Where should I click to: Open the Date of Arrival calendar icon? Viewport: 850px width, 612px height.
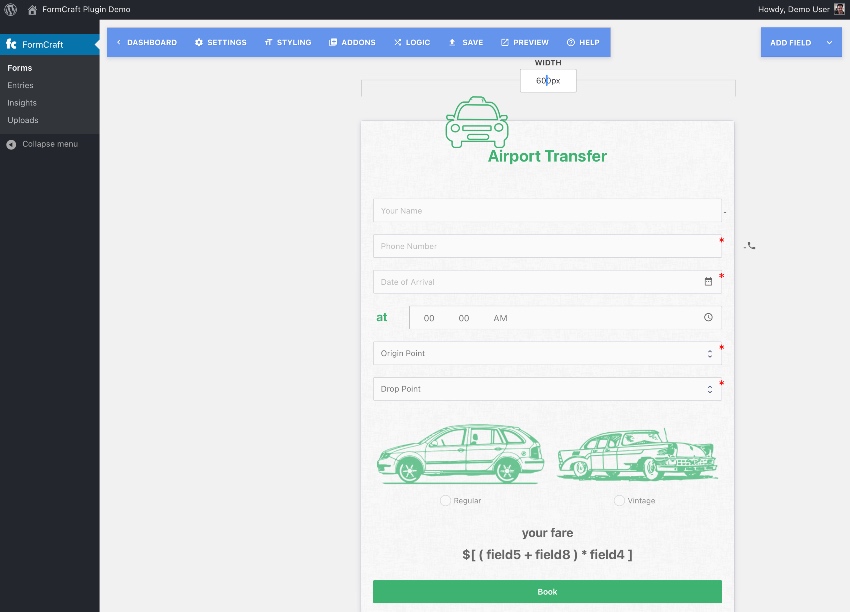coord(708,282)
